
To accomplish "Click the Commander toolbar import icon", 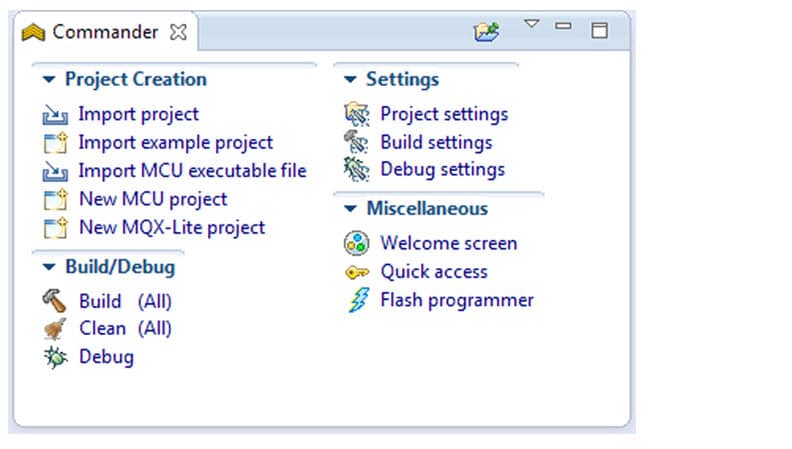I will (x=486, y=32).
